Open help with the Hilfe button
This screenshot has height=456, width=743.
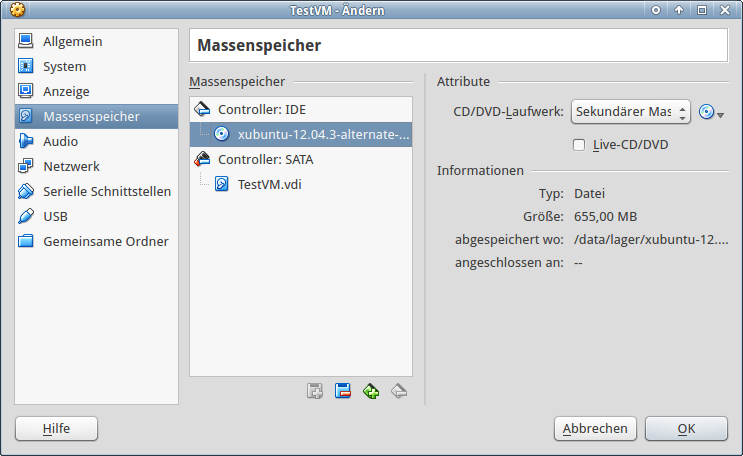56,428
